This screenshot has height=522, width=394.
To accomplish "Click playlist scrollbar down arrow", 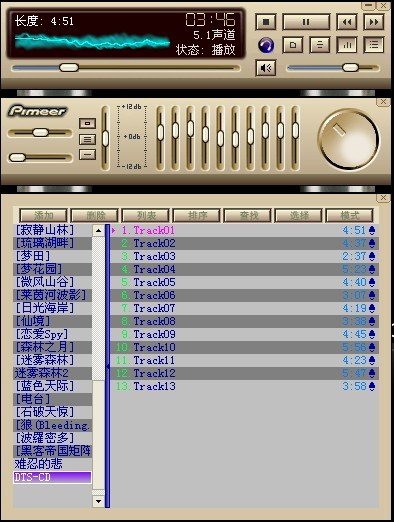I will click(x=98, y=501).
